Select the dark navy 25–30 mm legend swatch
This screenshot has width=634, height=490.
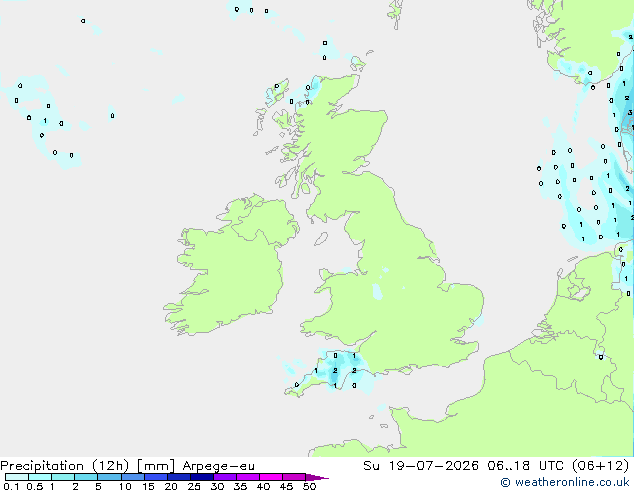[x=202, y=477]
